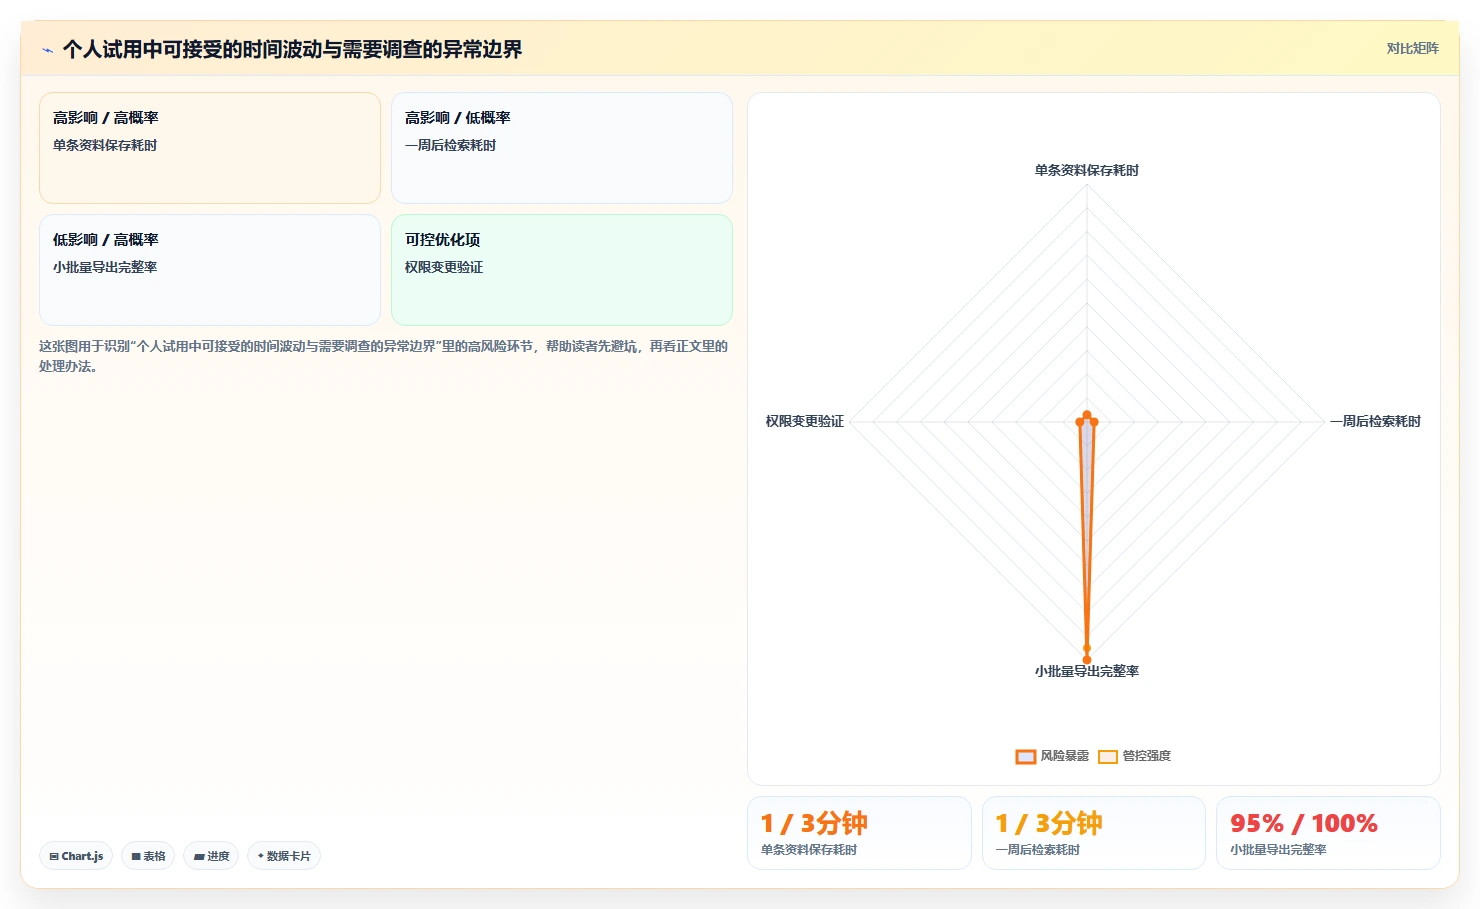Click the 数据卡片 tag chip

click(284, 856)
